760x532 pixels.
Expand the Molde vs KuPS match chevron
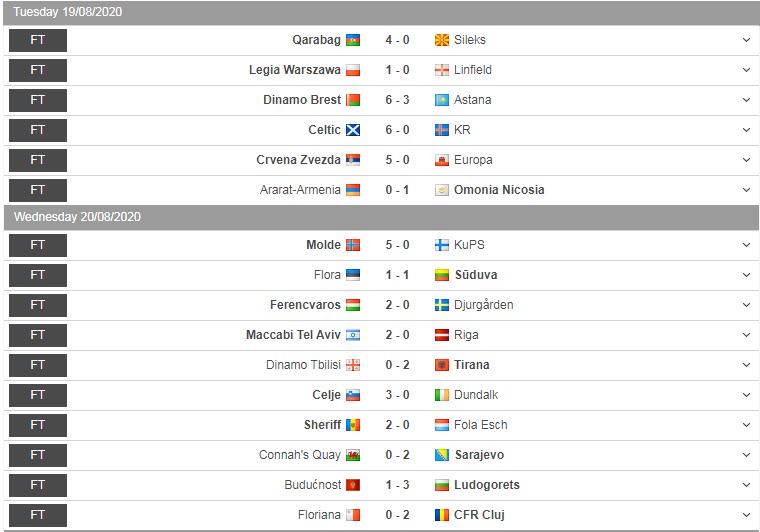(746, 245)
